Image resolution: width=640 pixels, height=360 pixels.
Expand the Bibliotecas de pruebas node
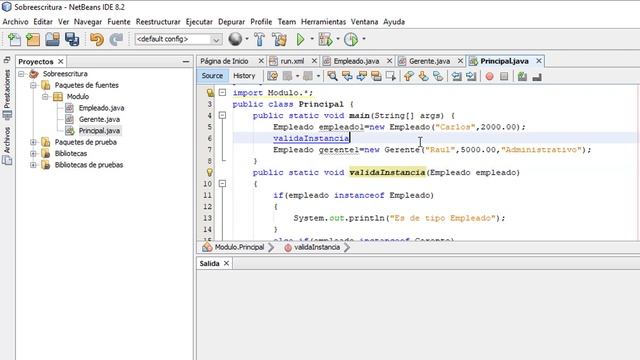click(33, 165)
